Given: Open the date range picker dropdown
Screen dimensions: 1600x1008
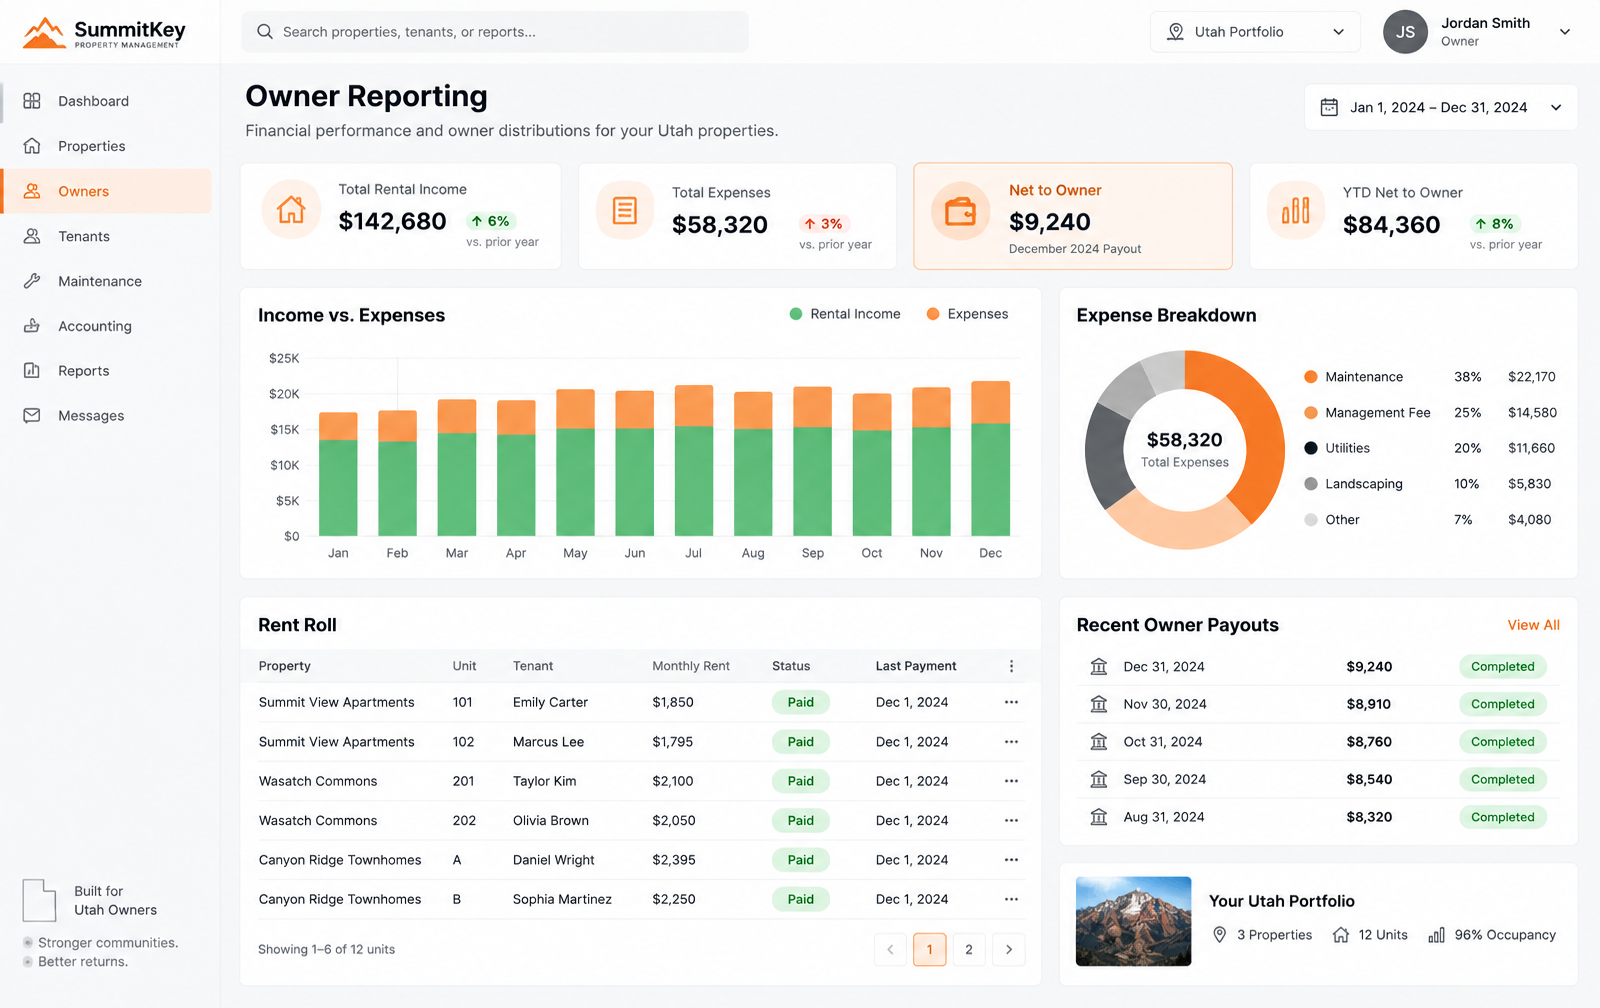Looking at the screenshot, I should [1441, 107].
